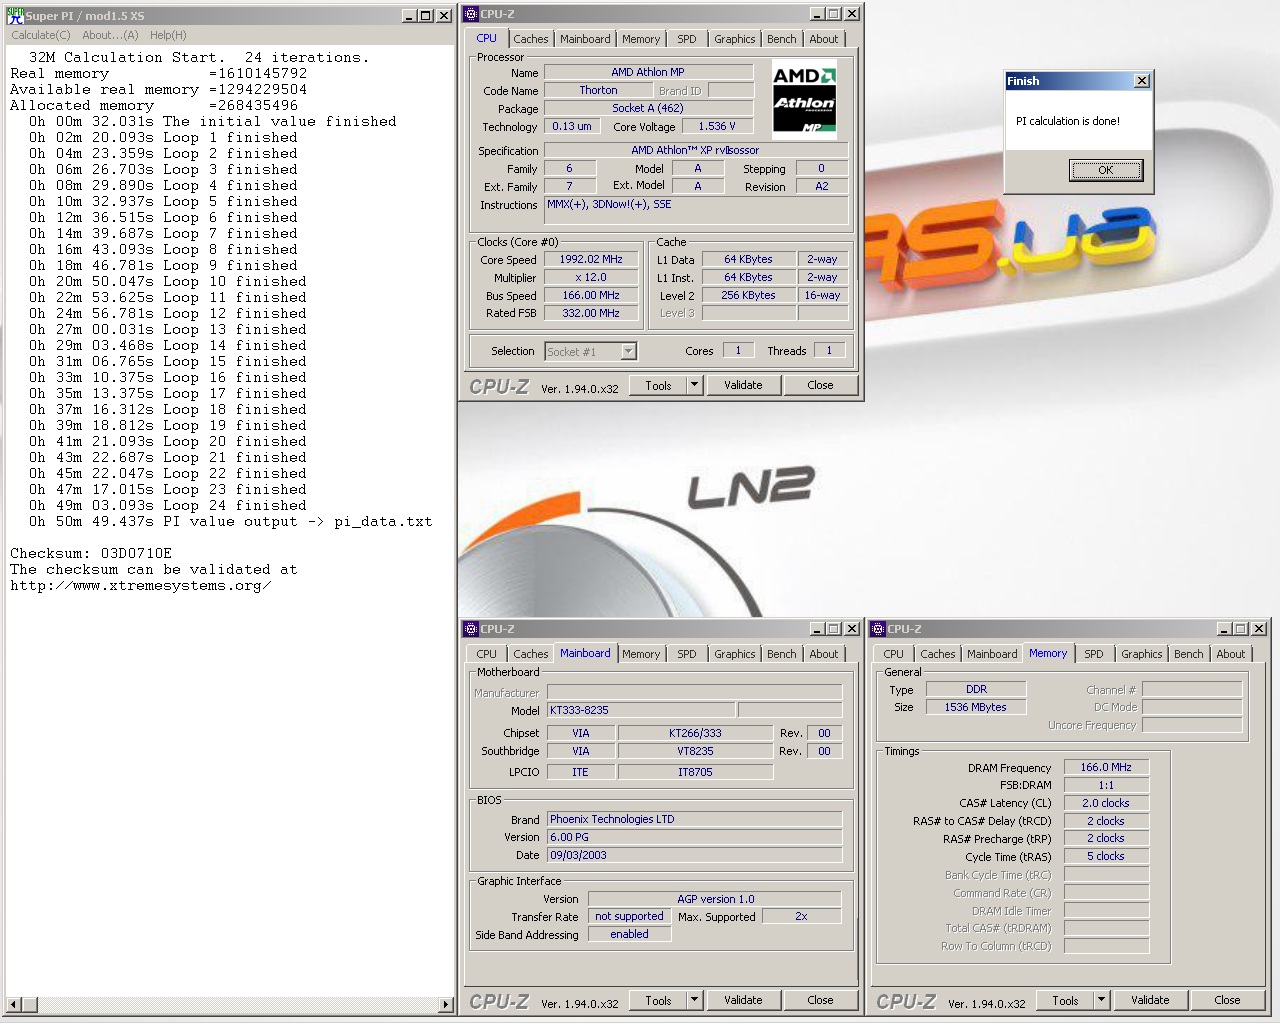Click the Code Name Thorton field
Viewport: 1280px width, 1024px height.
598,90
